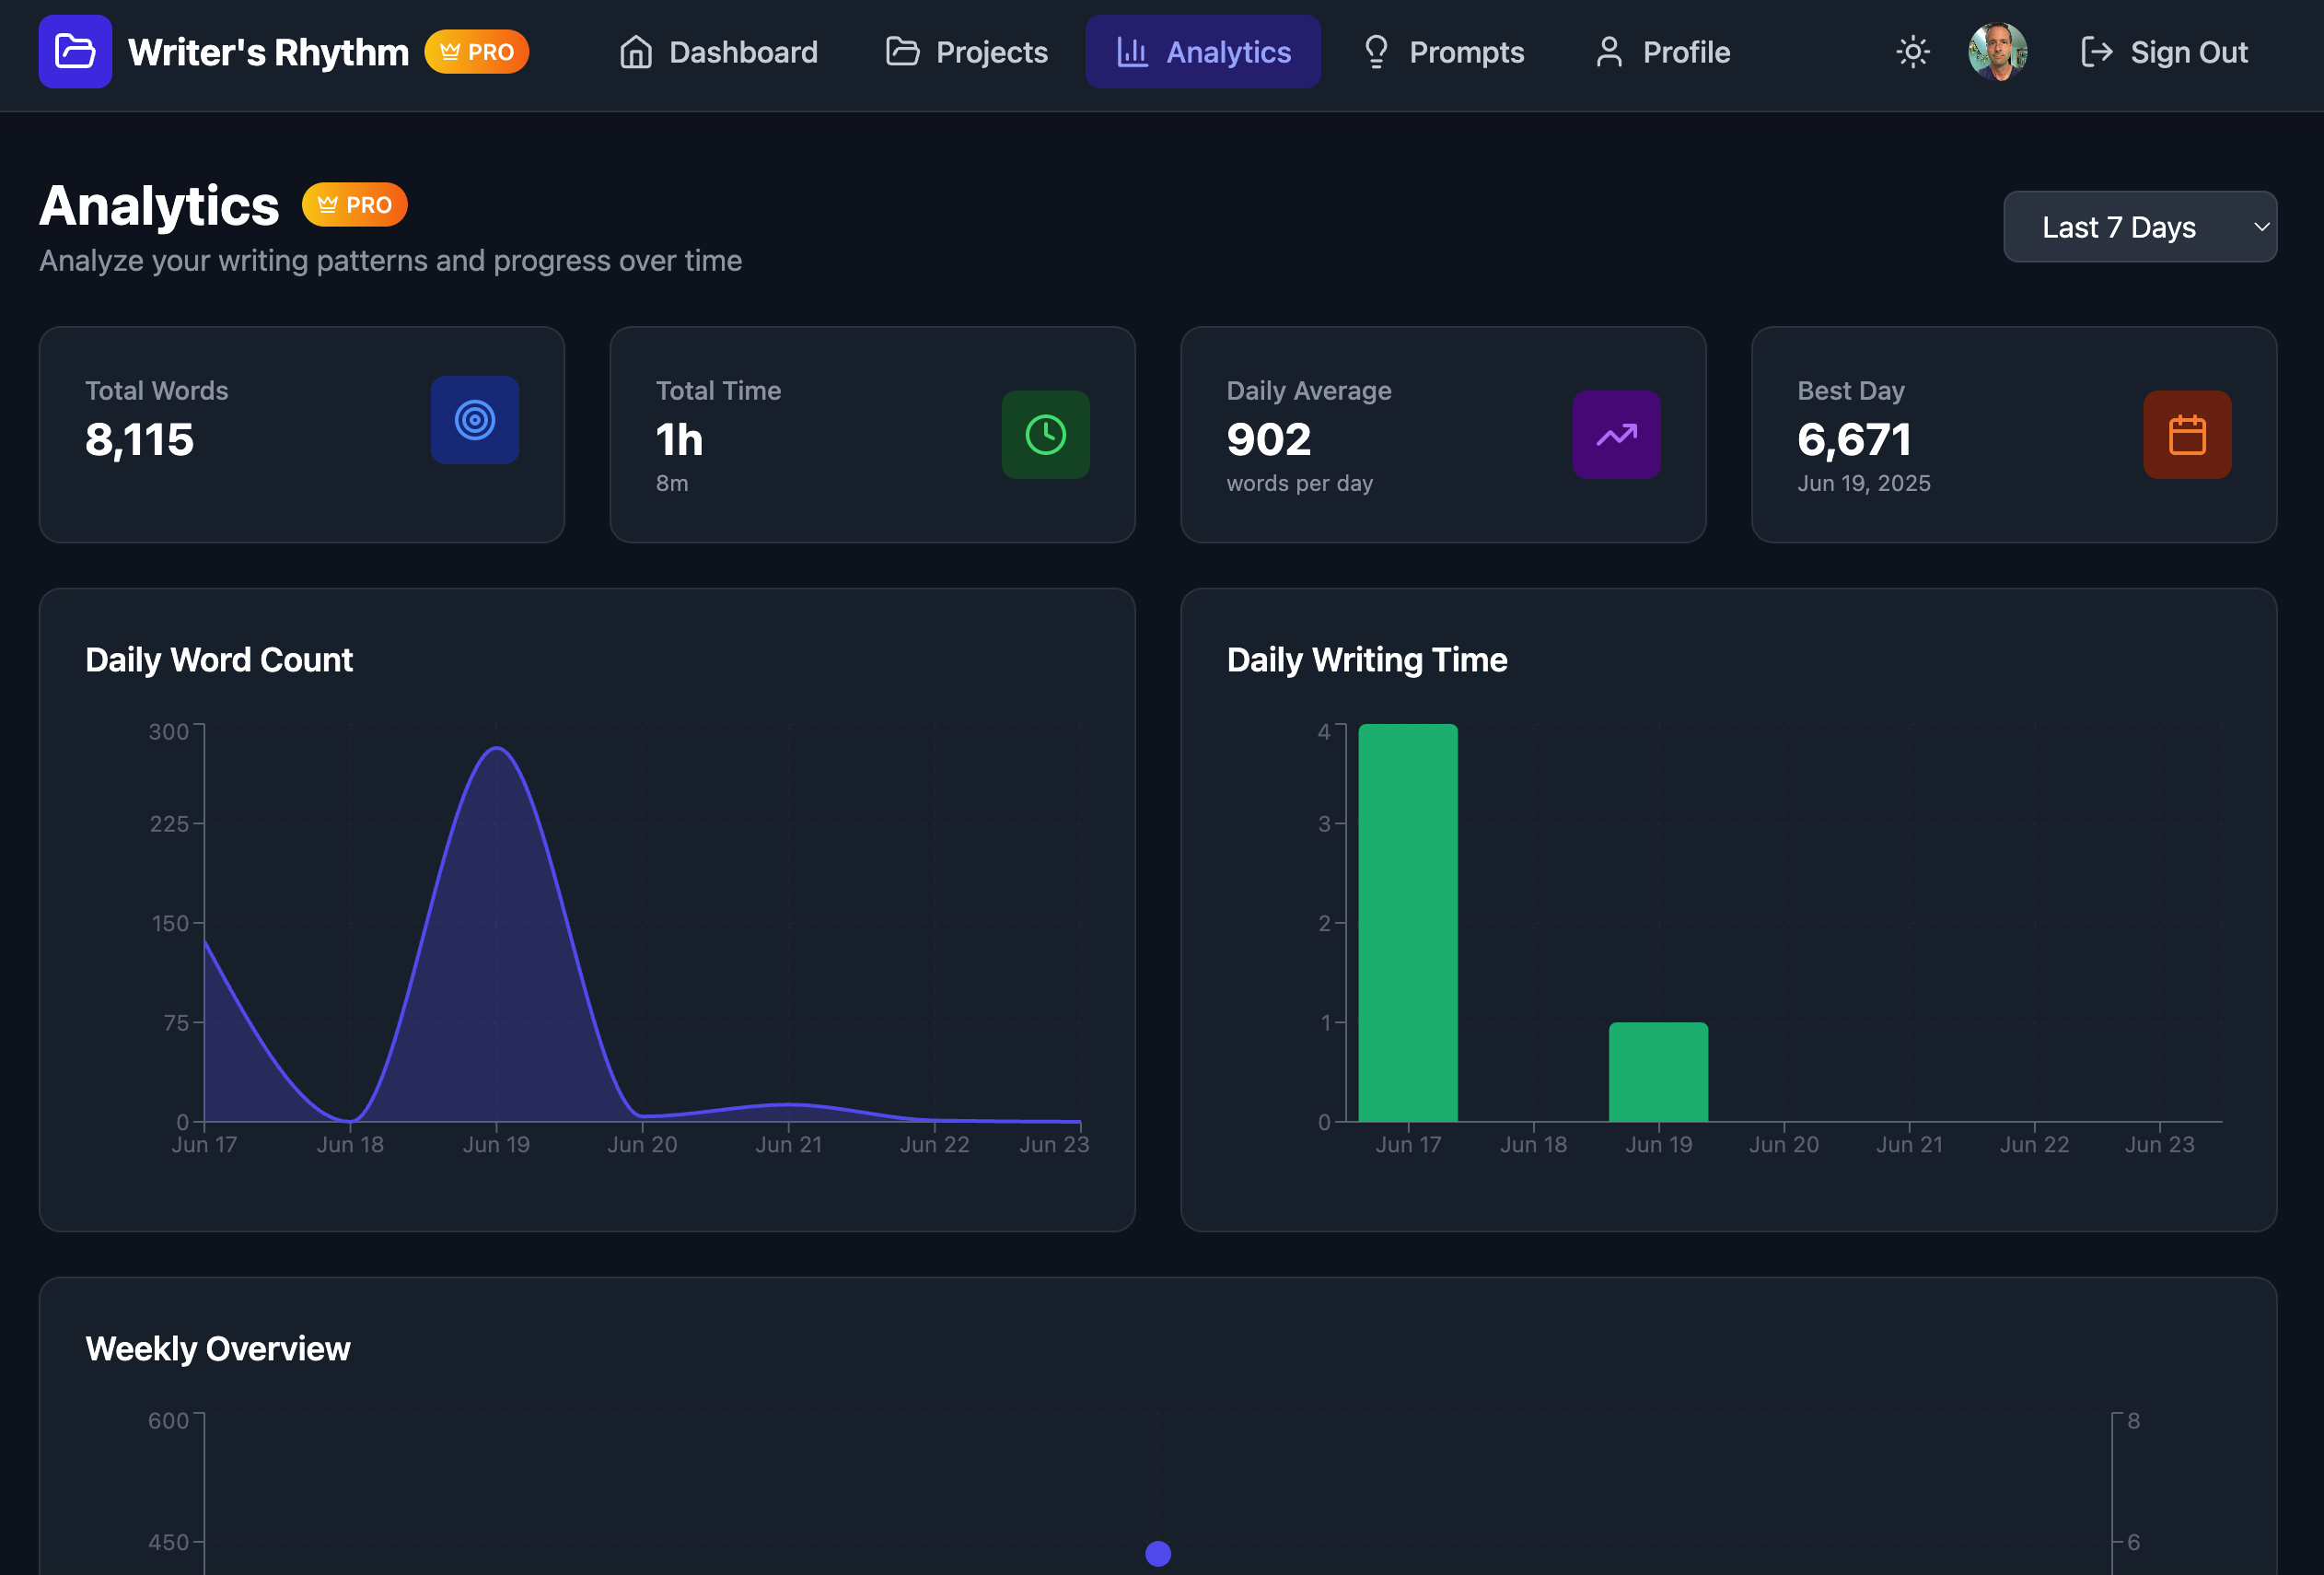The width and height of the screenshot is (2324, 1575).
Task: Click the PRO badge beside Analytics heading
Action: click(x=354, y=205)
